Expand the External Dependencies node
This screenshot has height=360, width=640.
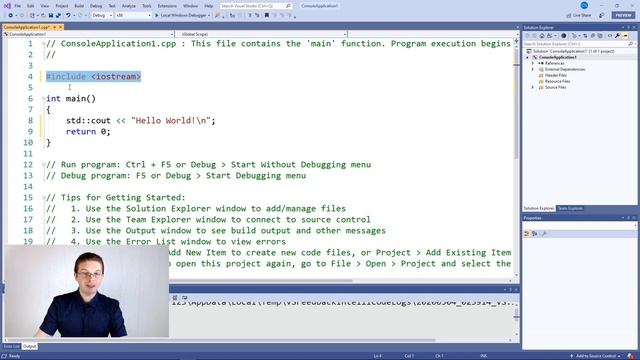click(x=533, y=69)
